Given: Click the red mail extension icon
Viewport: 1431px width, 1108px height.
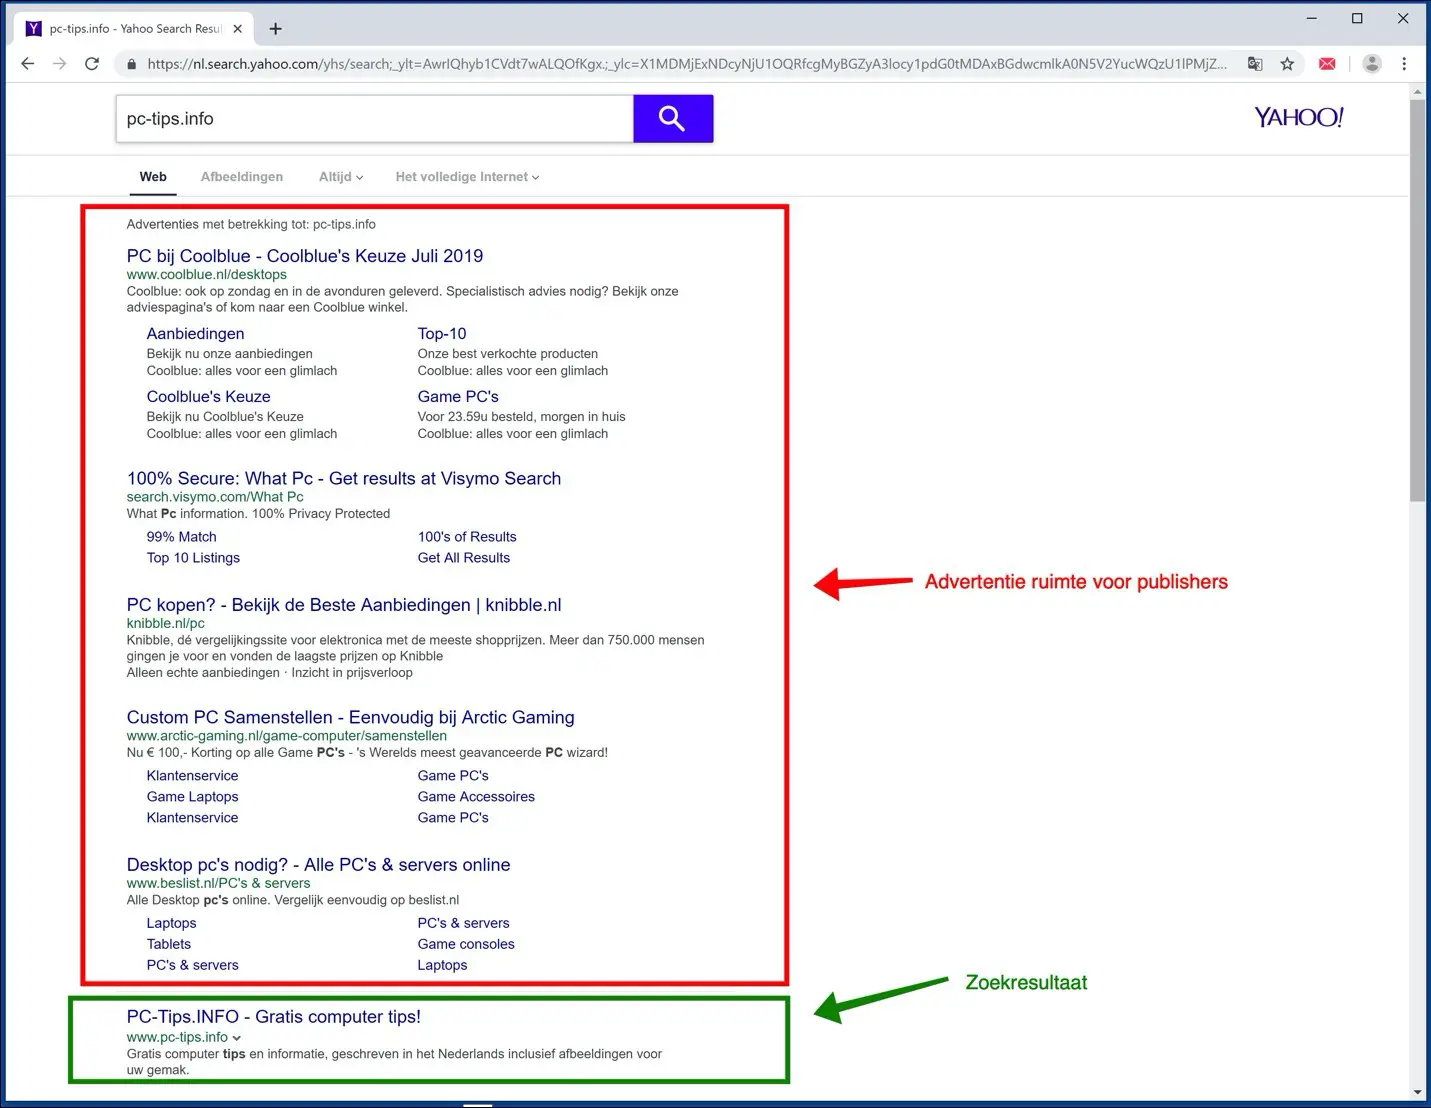Looking at the screenshot, I should pyautogui.click(x=1327, y=64).
